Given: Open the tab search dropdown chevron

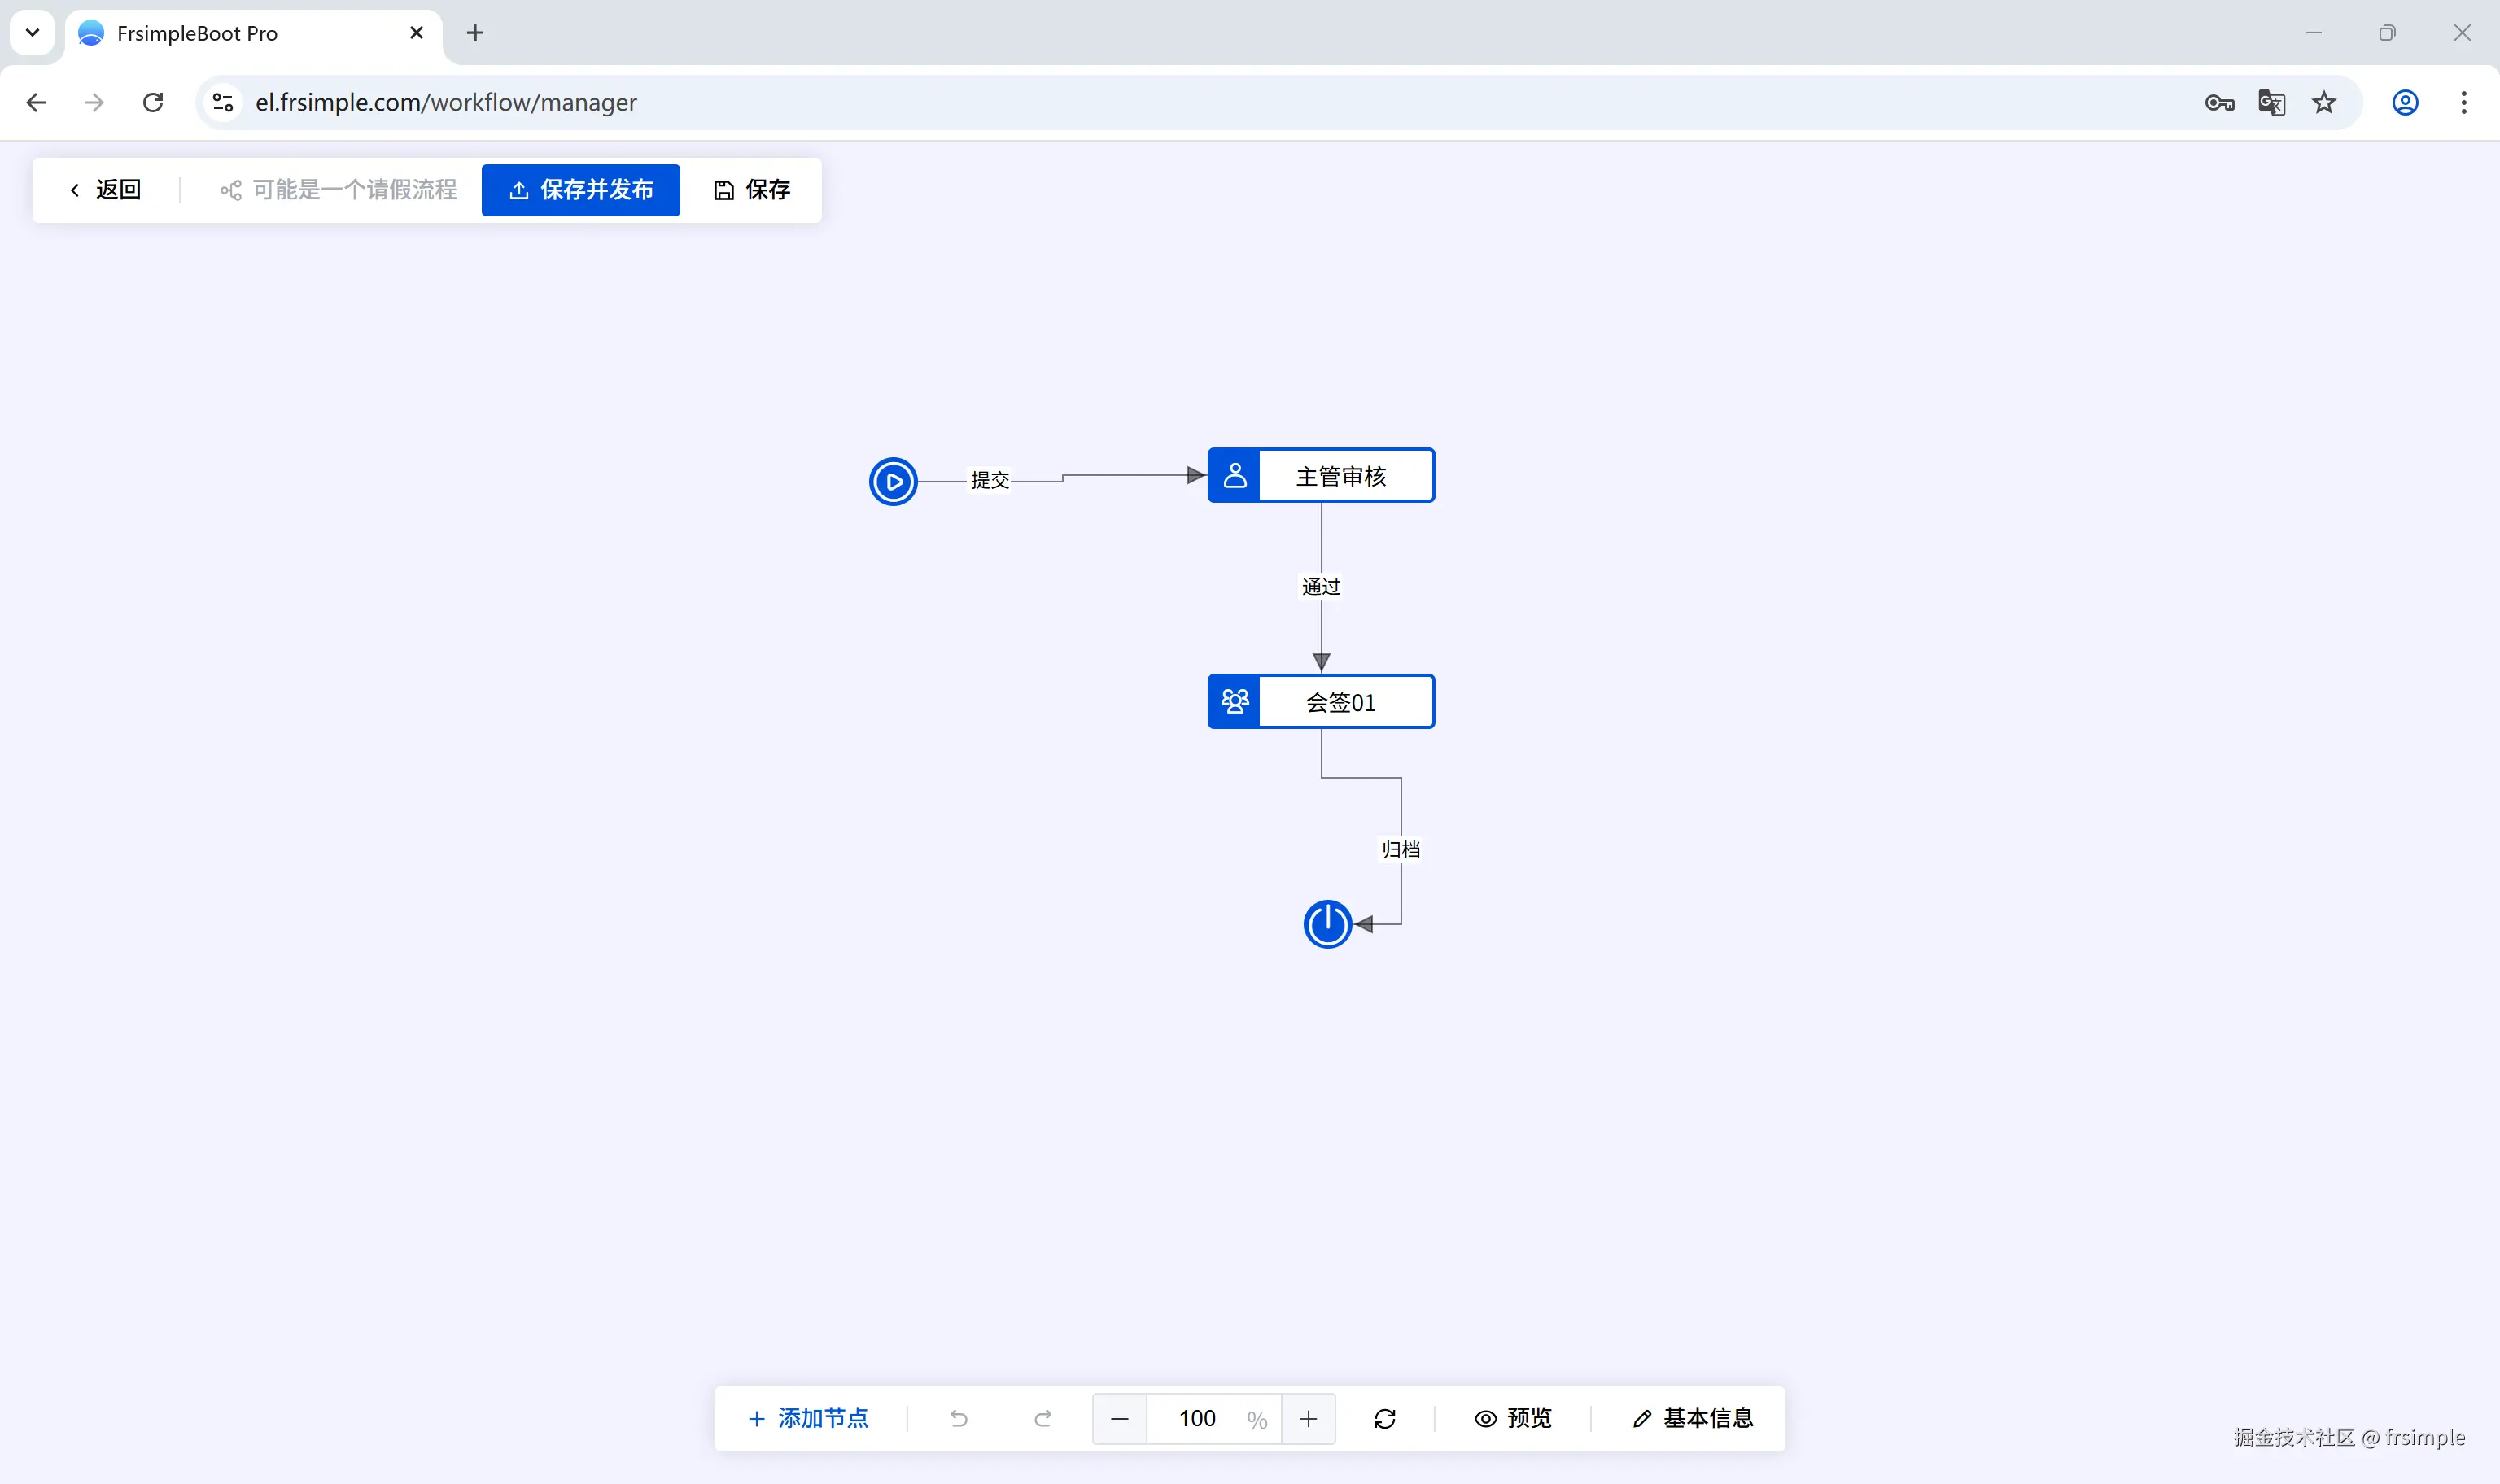Looking at the screenshot, I should (32, 33).
